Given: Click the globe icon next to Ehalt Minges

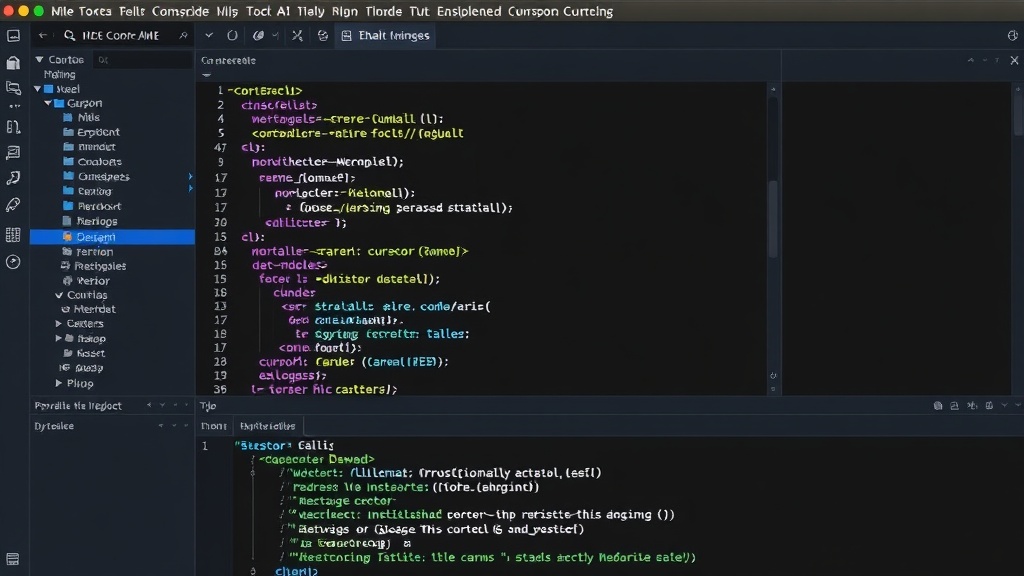Looking at the screenshot, I should [x=323, y=35].
